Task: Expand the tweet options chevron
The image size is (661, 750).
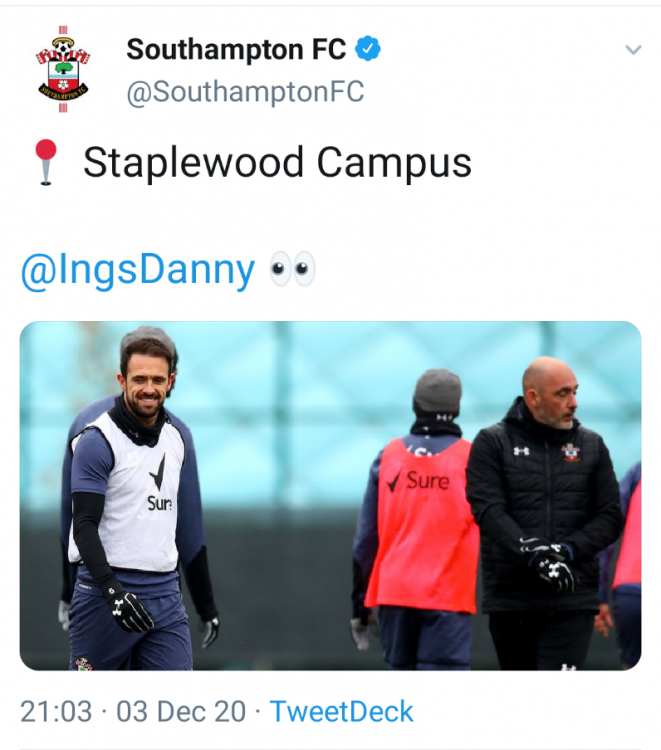Action: (632, 50)
